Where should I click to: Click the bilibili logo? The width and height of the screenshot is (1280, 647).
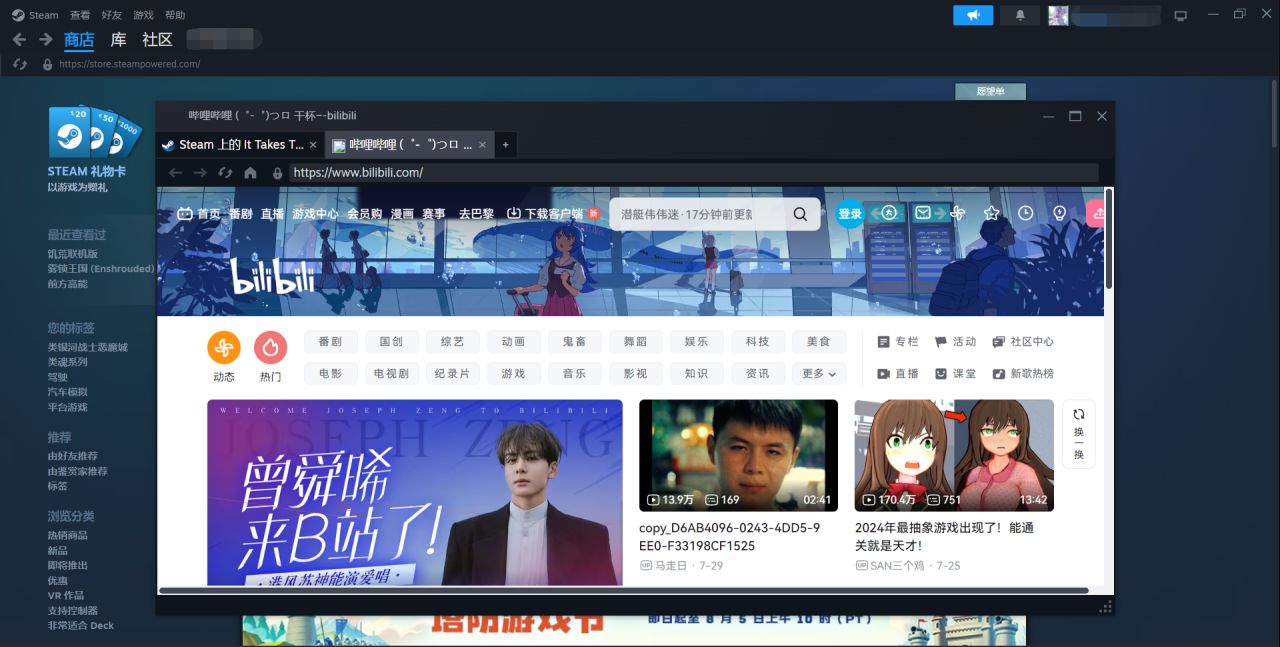273,277
